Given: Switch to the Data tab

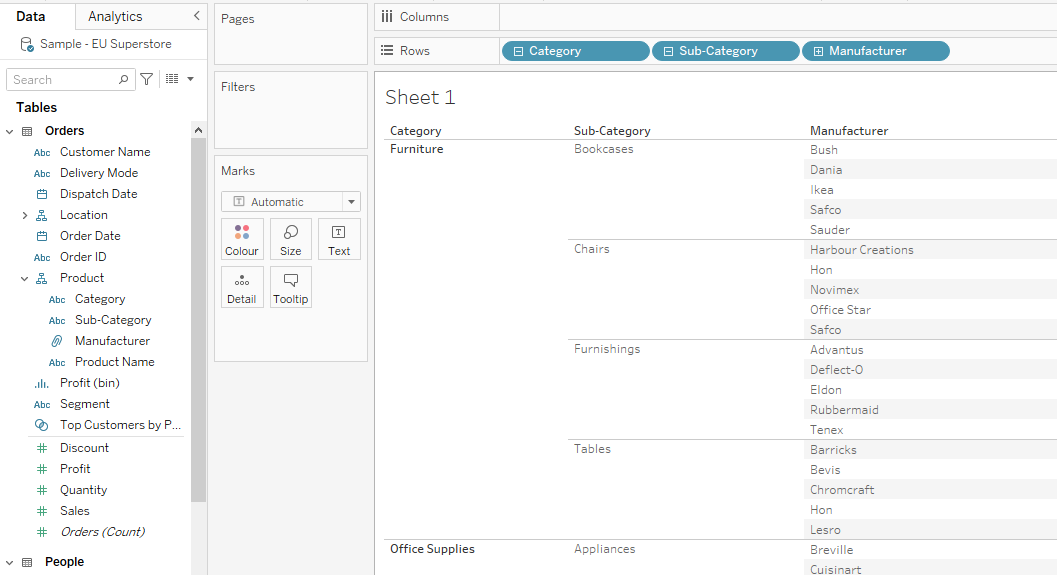Looking at the screenshot, I should pyautogui.click(x=30, y=16).
